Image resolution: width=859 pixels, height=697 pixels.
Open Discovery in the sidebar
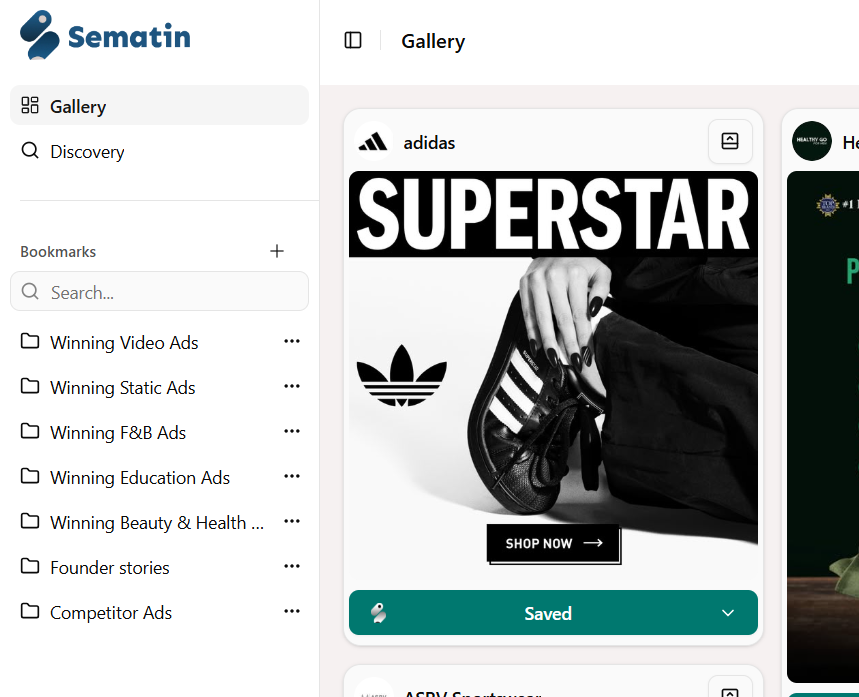click(88, 152)
